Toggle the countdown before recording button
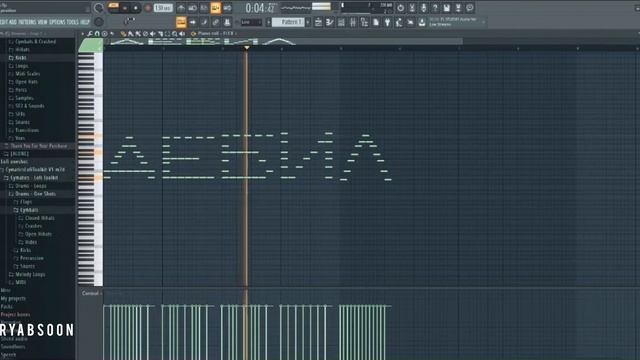 coord(204,8)
